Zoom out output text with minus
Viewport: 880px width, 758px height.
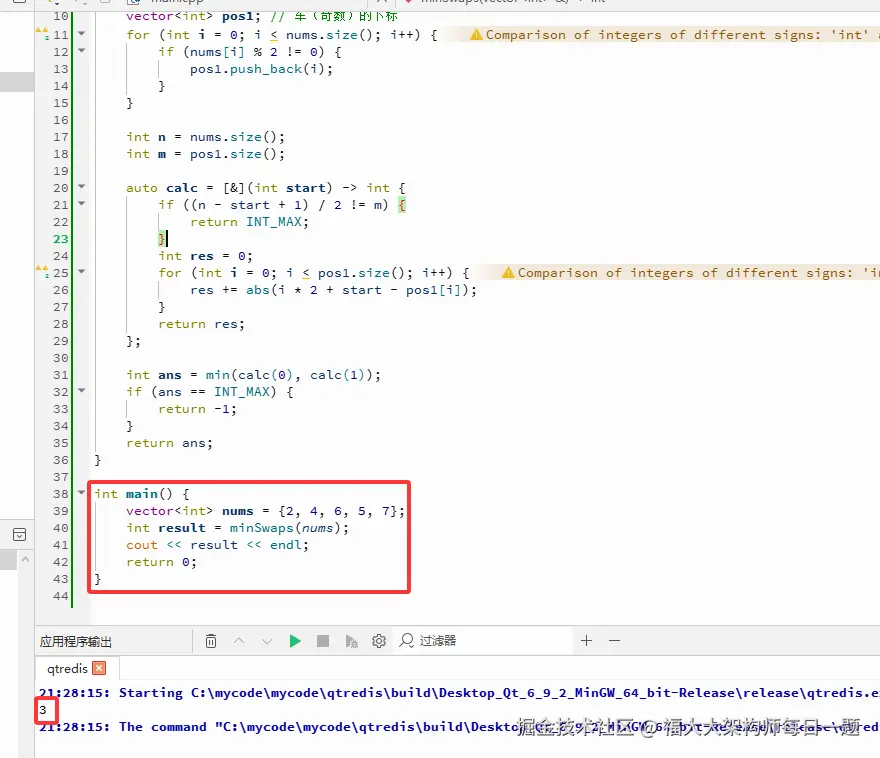click(615, 641)
